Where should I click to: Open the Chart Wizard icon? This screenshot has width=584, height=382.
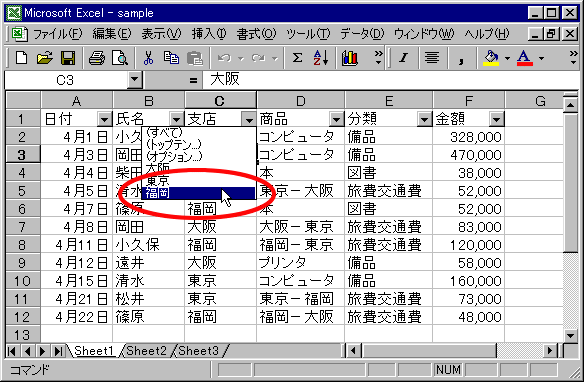pos(349,58)
